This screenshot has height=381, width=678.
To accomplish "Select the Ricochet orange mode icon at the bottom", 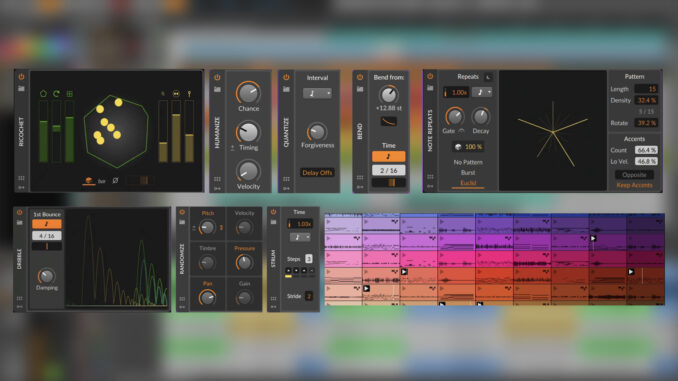I will (88, 180).
